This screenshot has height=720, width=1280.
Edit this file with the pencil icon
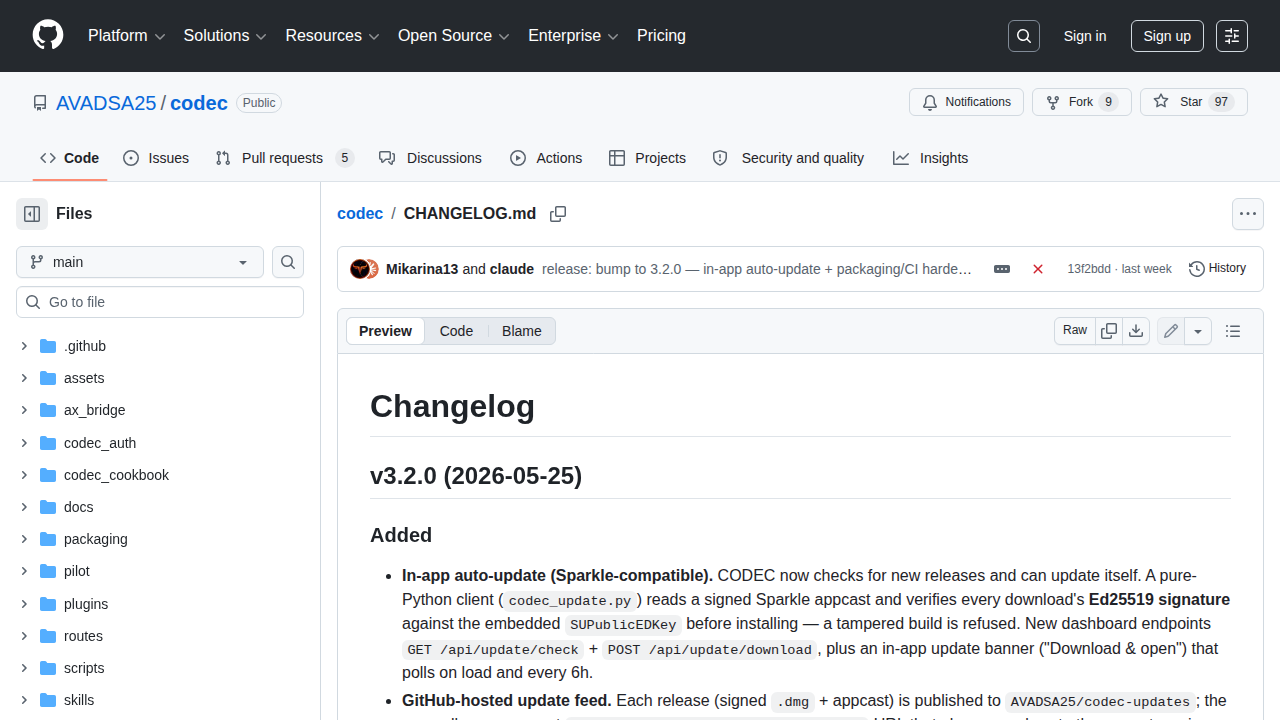[1171, 331]
